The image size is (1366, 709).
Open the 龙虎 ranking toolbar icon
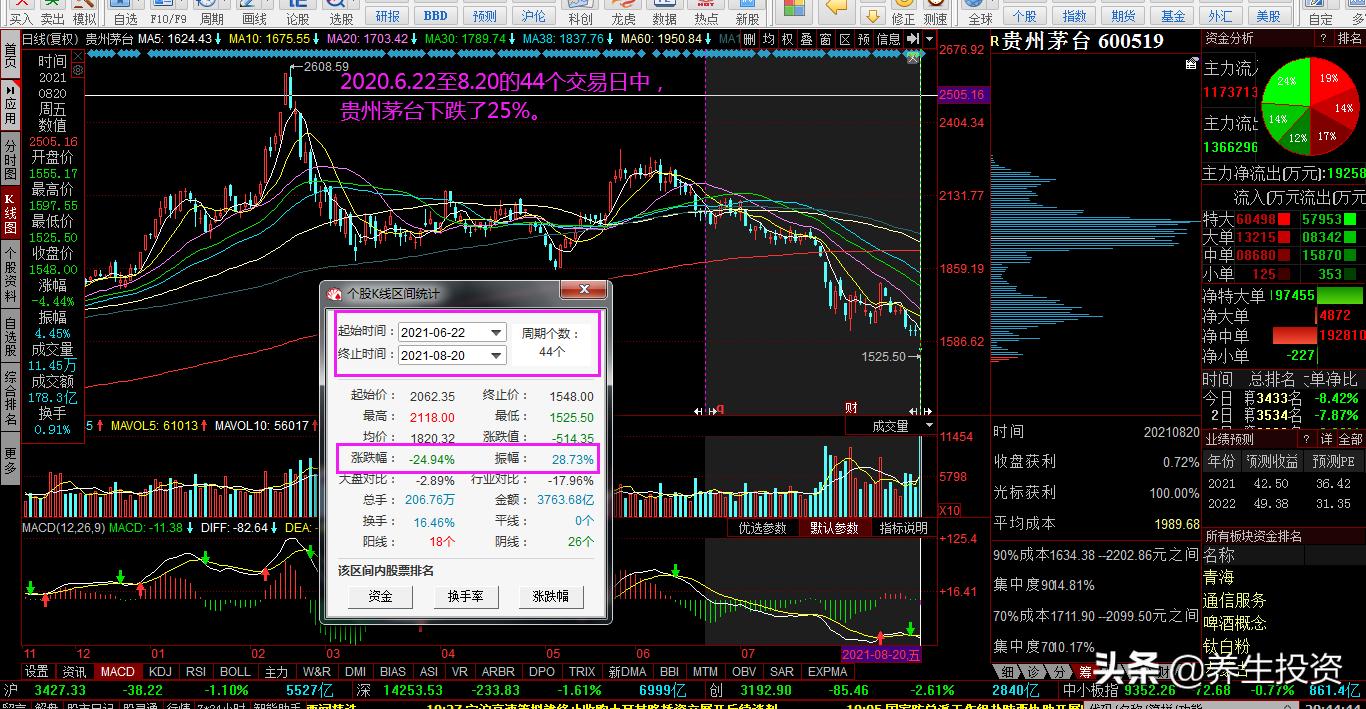click(623, 12)
